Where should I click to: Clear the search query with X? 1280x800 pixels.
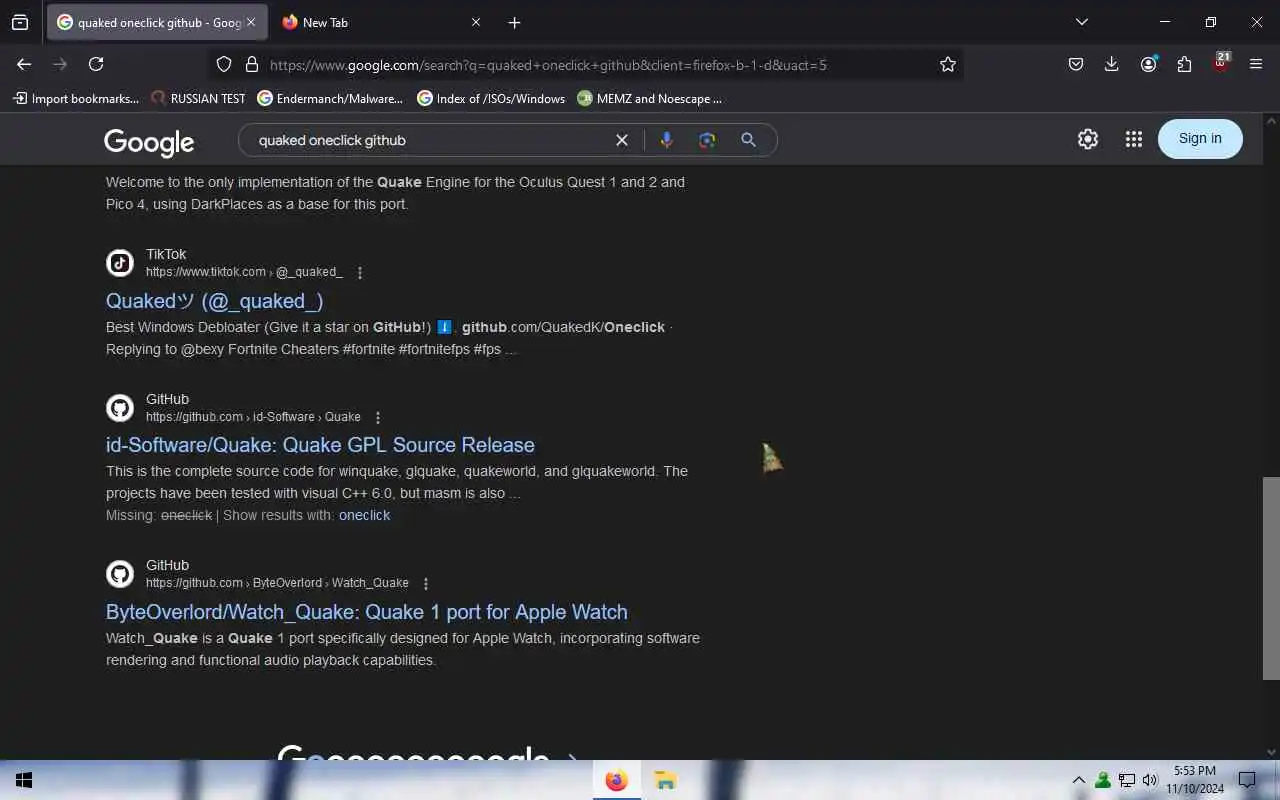622,140
